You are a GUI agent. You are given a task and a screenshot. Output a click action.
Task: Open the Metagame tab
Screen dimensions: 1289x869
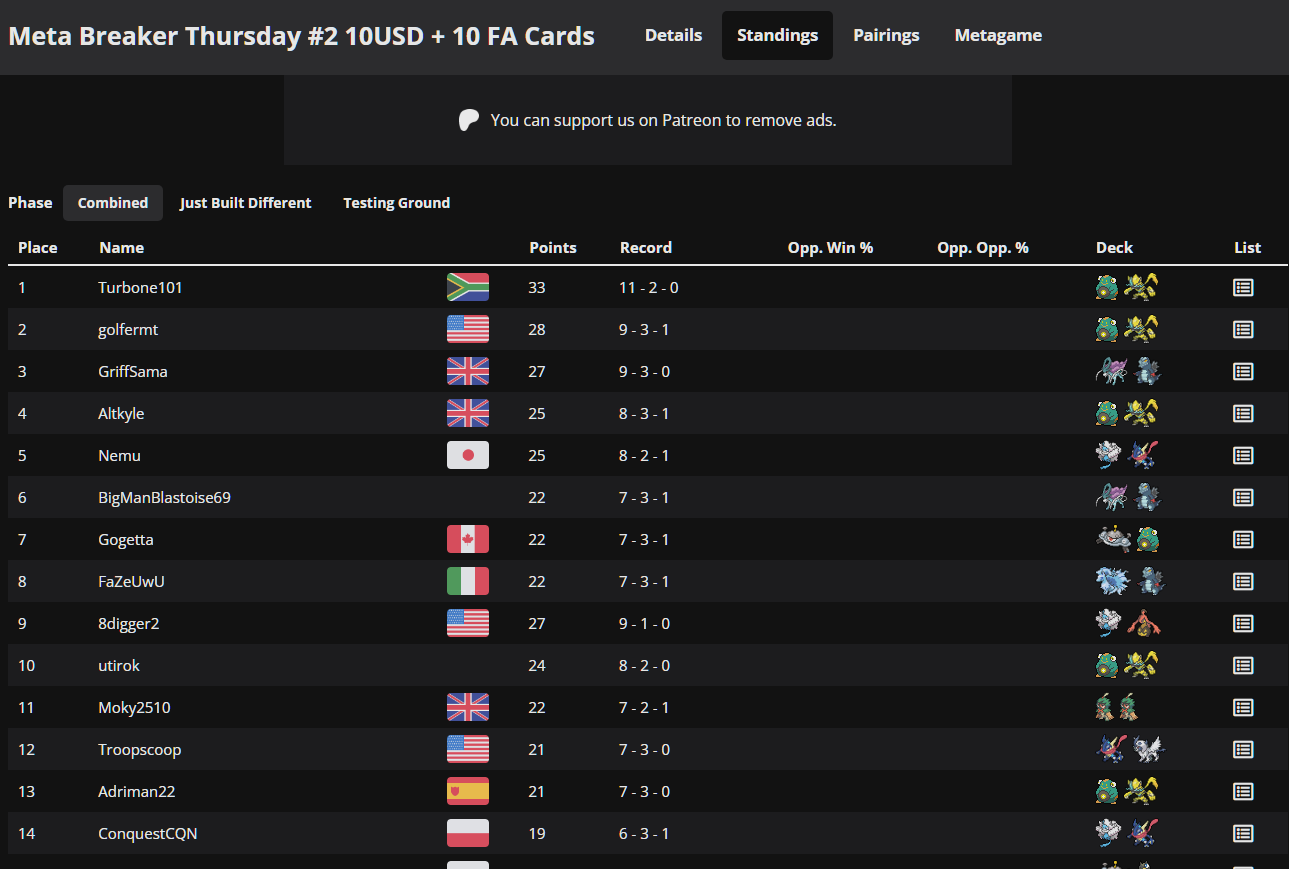(998, 35)
